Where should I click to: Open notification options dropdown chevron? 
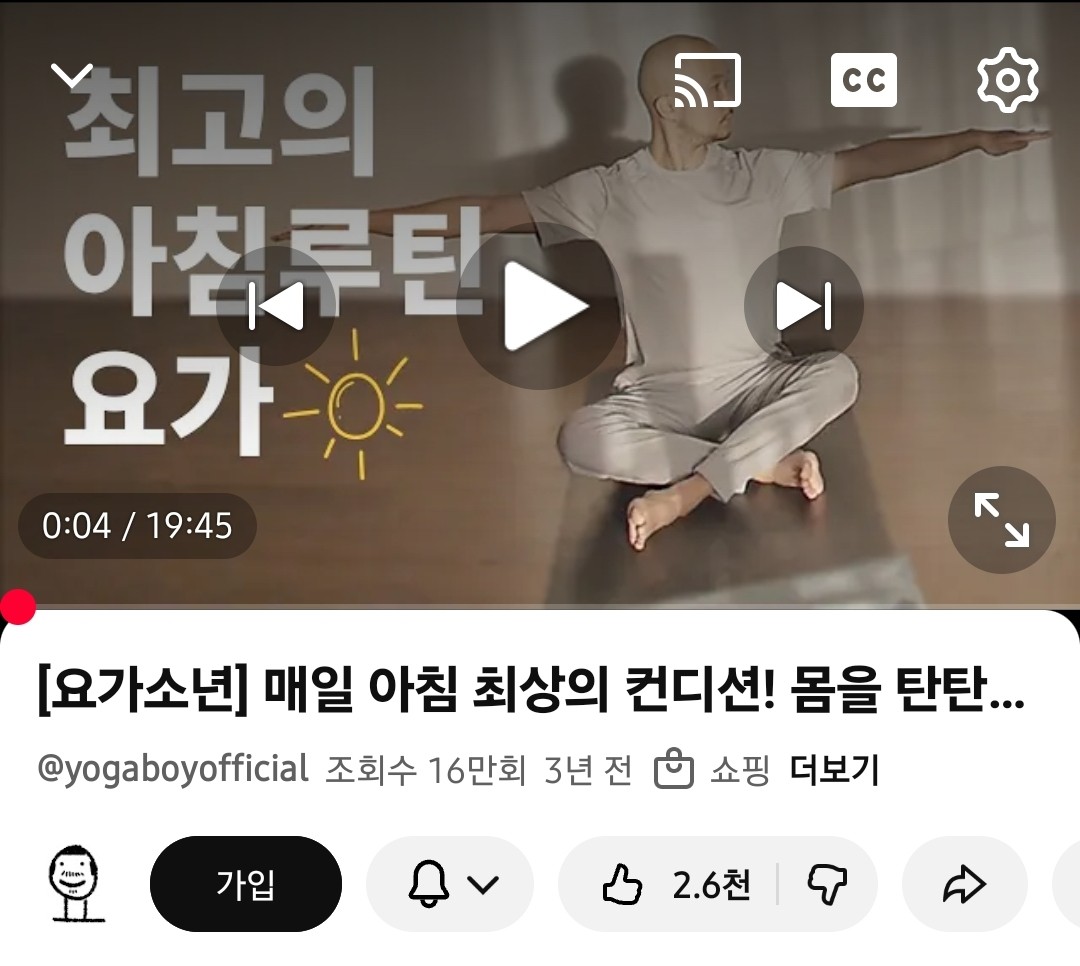(483, 884)
